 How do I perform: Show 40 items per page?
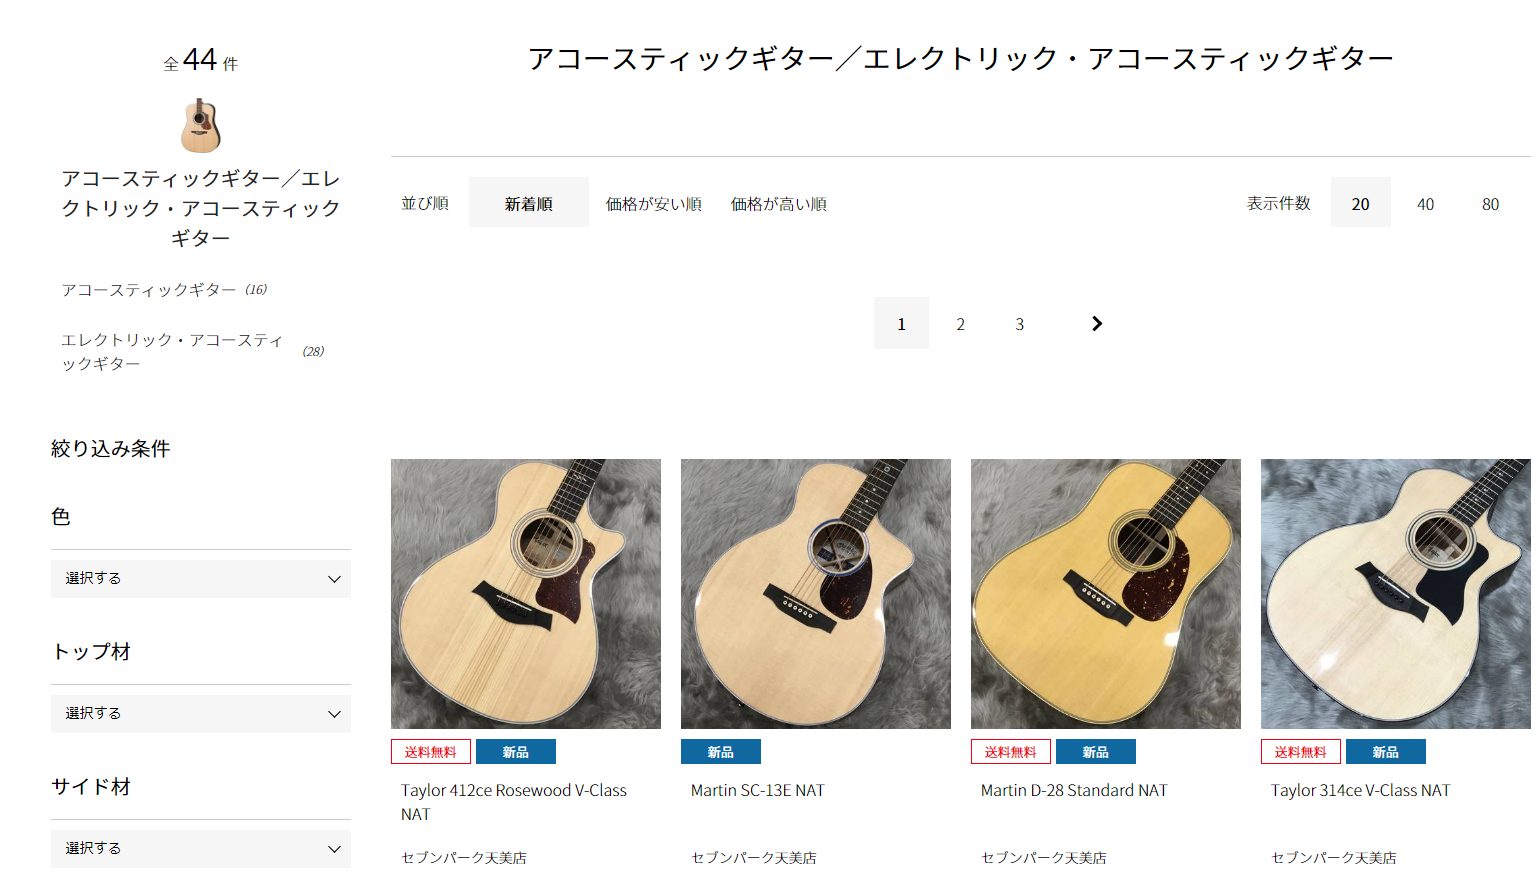[1426, 204]
